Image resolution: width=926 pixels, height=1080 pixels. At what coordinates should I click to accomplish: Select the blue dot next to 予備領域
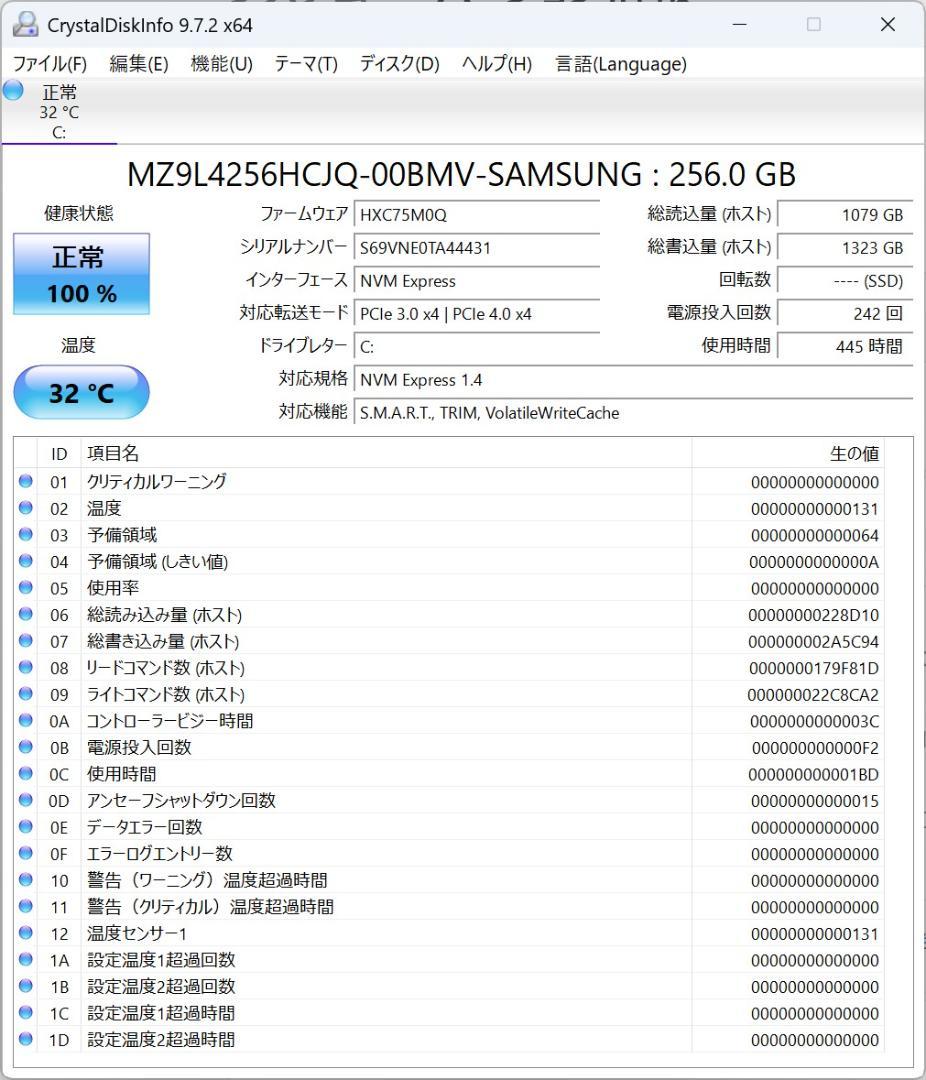click(x=28, y=535)
